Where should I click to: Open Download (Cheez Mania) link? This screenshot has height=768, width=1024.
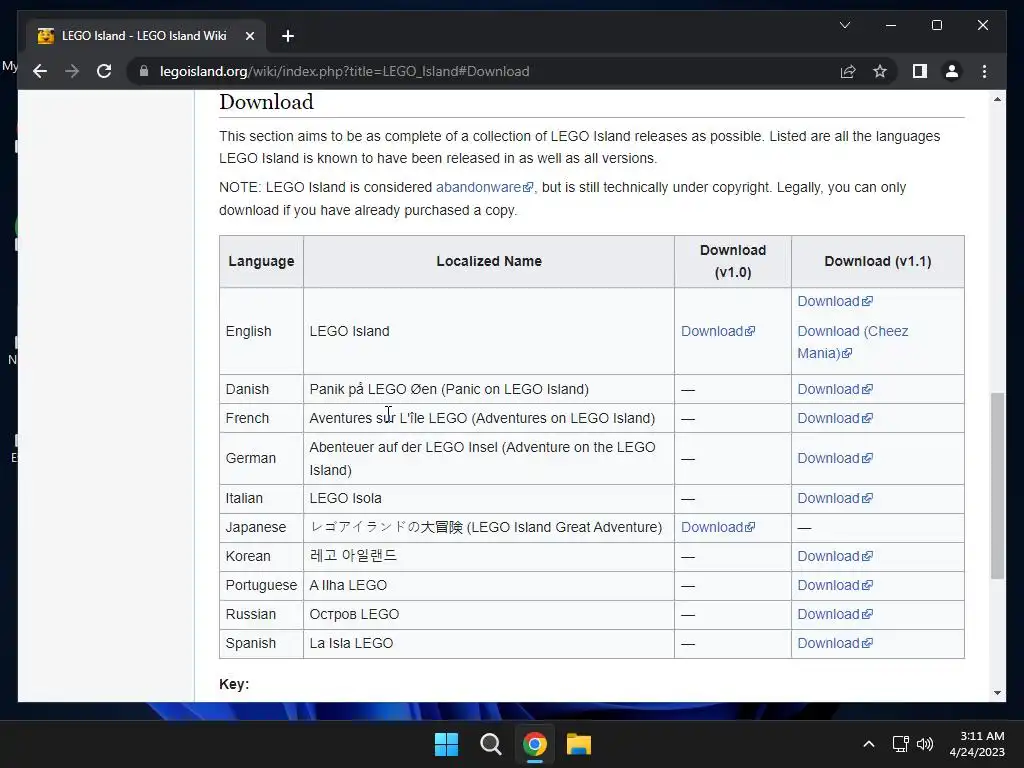pos(852,342)
